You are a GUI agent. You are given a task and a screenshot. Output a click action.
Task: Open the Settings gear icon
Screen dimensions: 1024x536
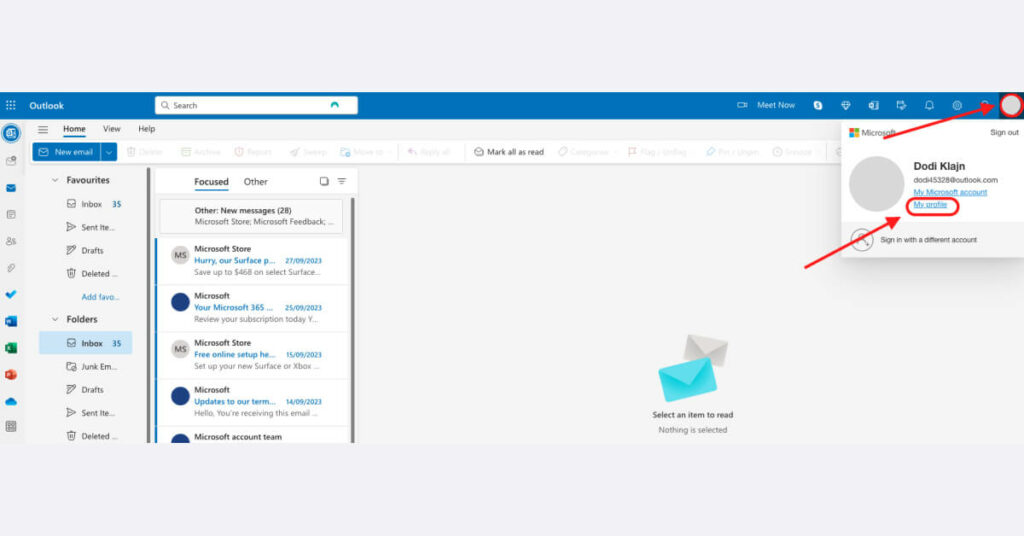pos(957,105)
